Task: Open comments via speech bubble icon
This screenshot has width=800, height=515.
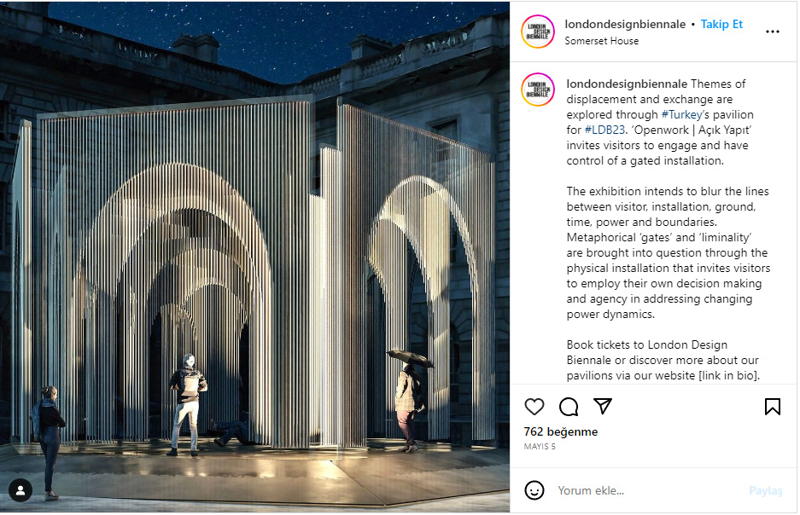Action: pyautogui.click(x=568, y=406)
